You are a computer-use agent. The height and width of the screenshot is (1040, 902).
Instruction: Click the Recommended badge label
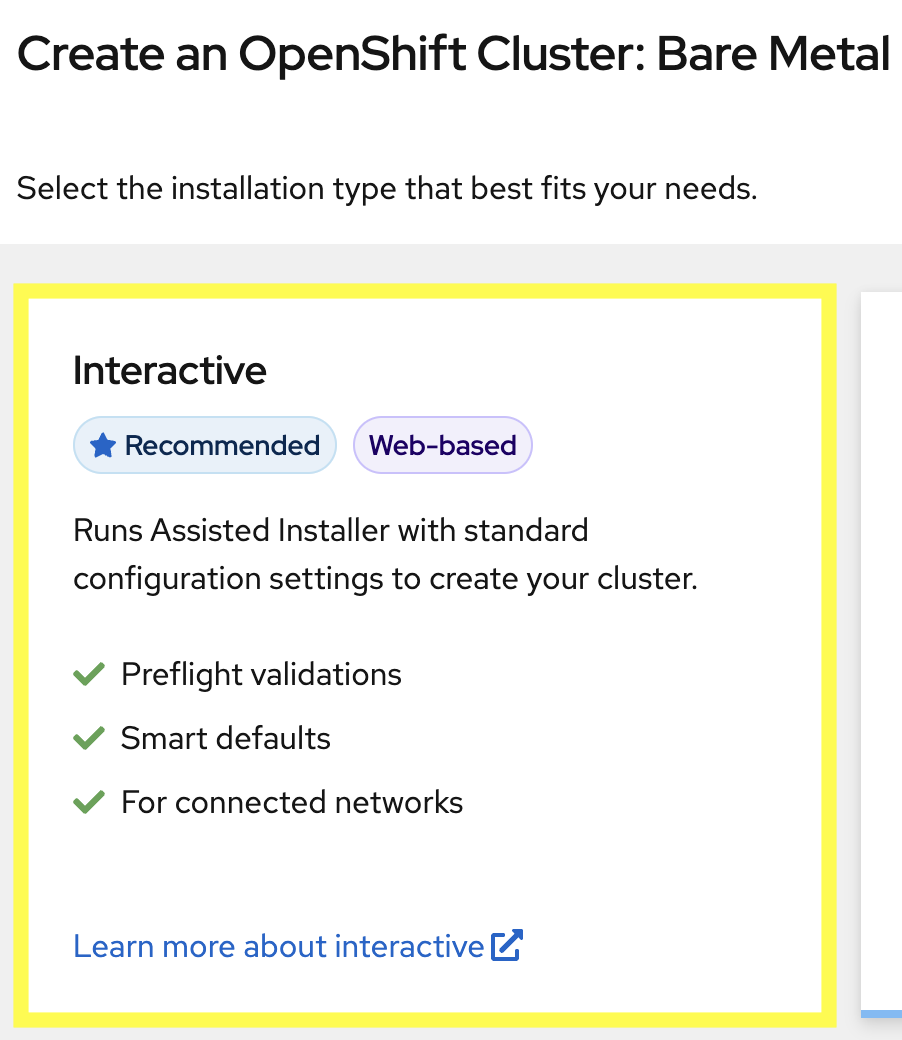222,446
